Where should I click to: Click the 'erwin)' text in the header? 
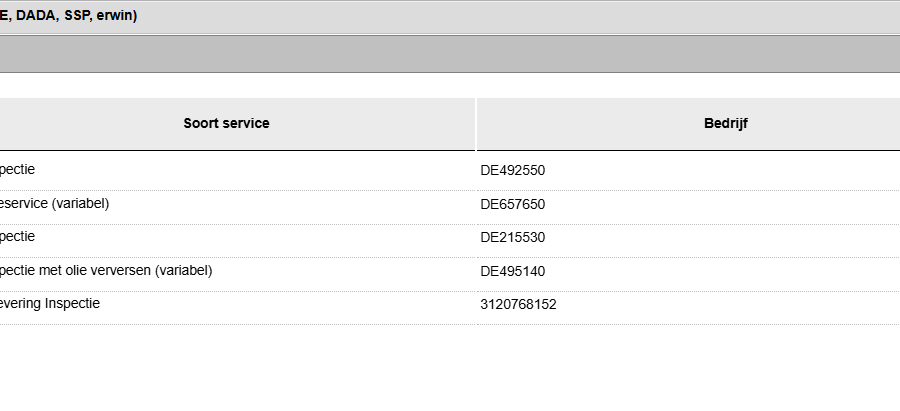coord(117,16)
